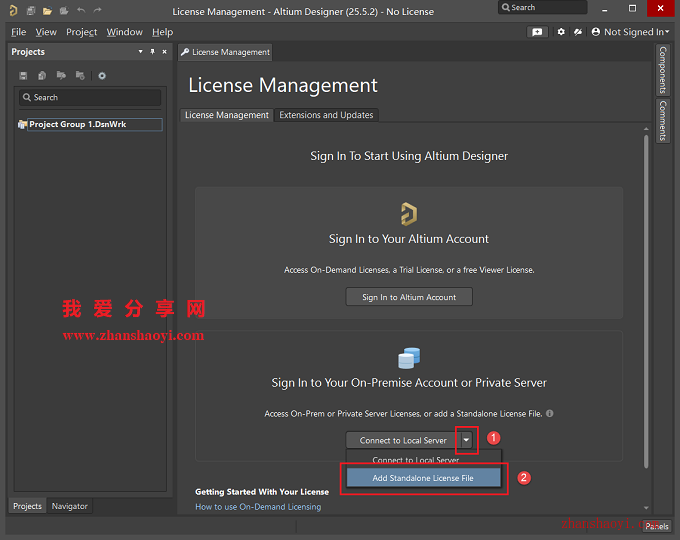Click the Projects panel Search field
Screen dimensions: 680x540
90,97
